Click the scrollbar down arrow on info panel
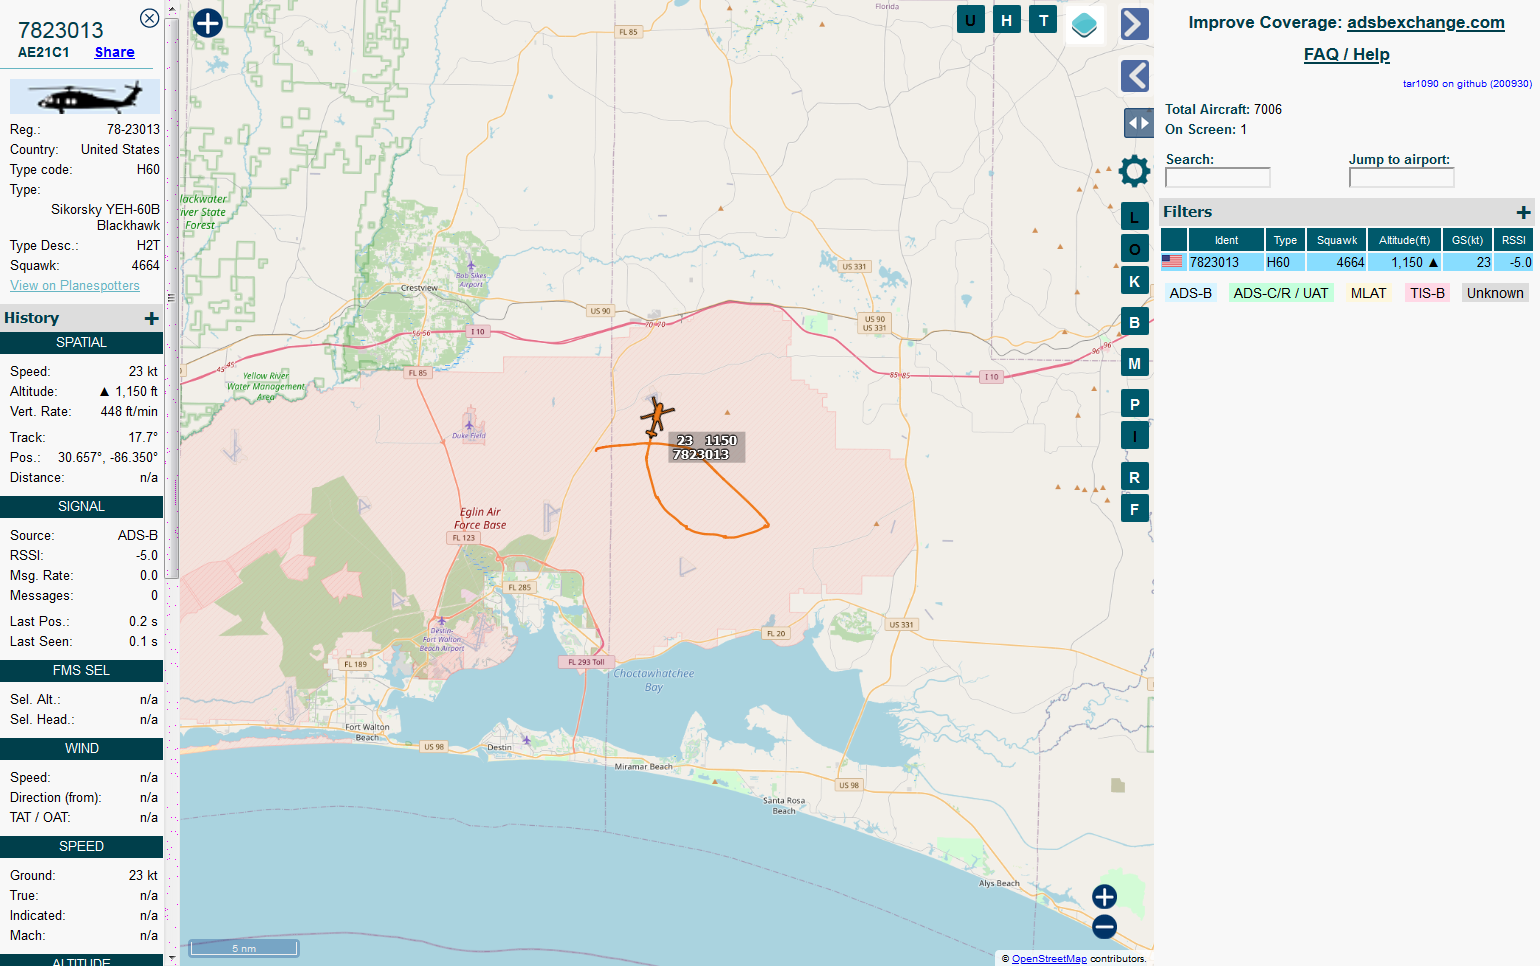 (x=172, y=958)
